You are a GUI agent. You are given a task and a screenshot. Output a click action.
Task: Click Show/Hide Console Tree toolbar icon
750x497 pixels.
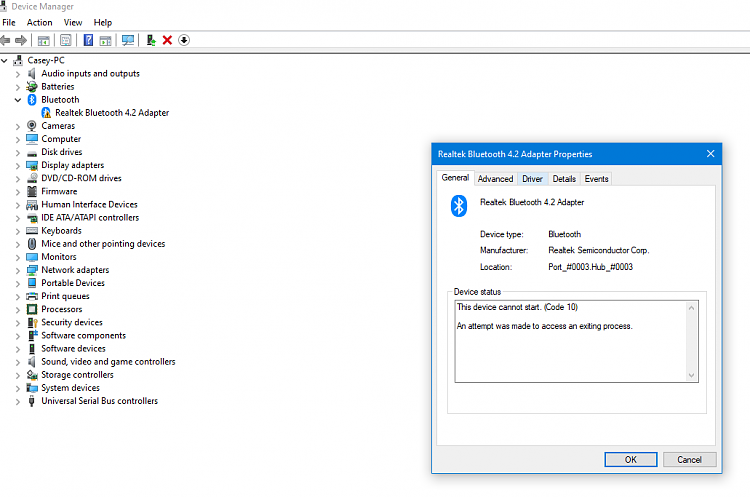coord(44,41)
